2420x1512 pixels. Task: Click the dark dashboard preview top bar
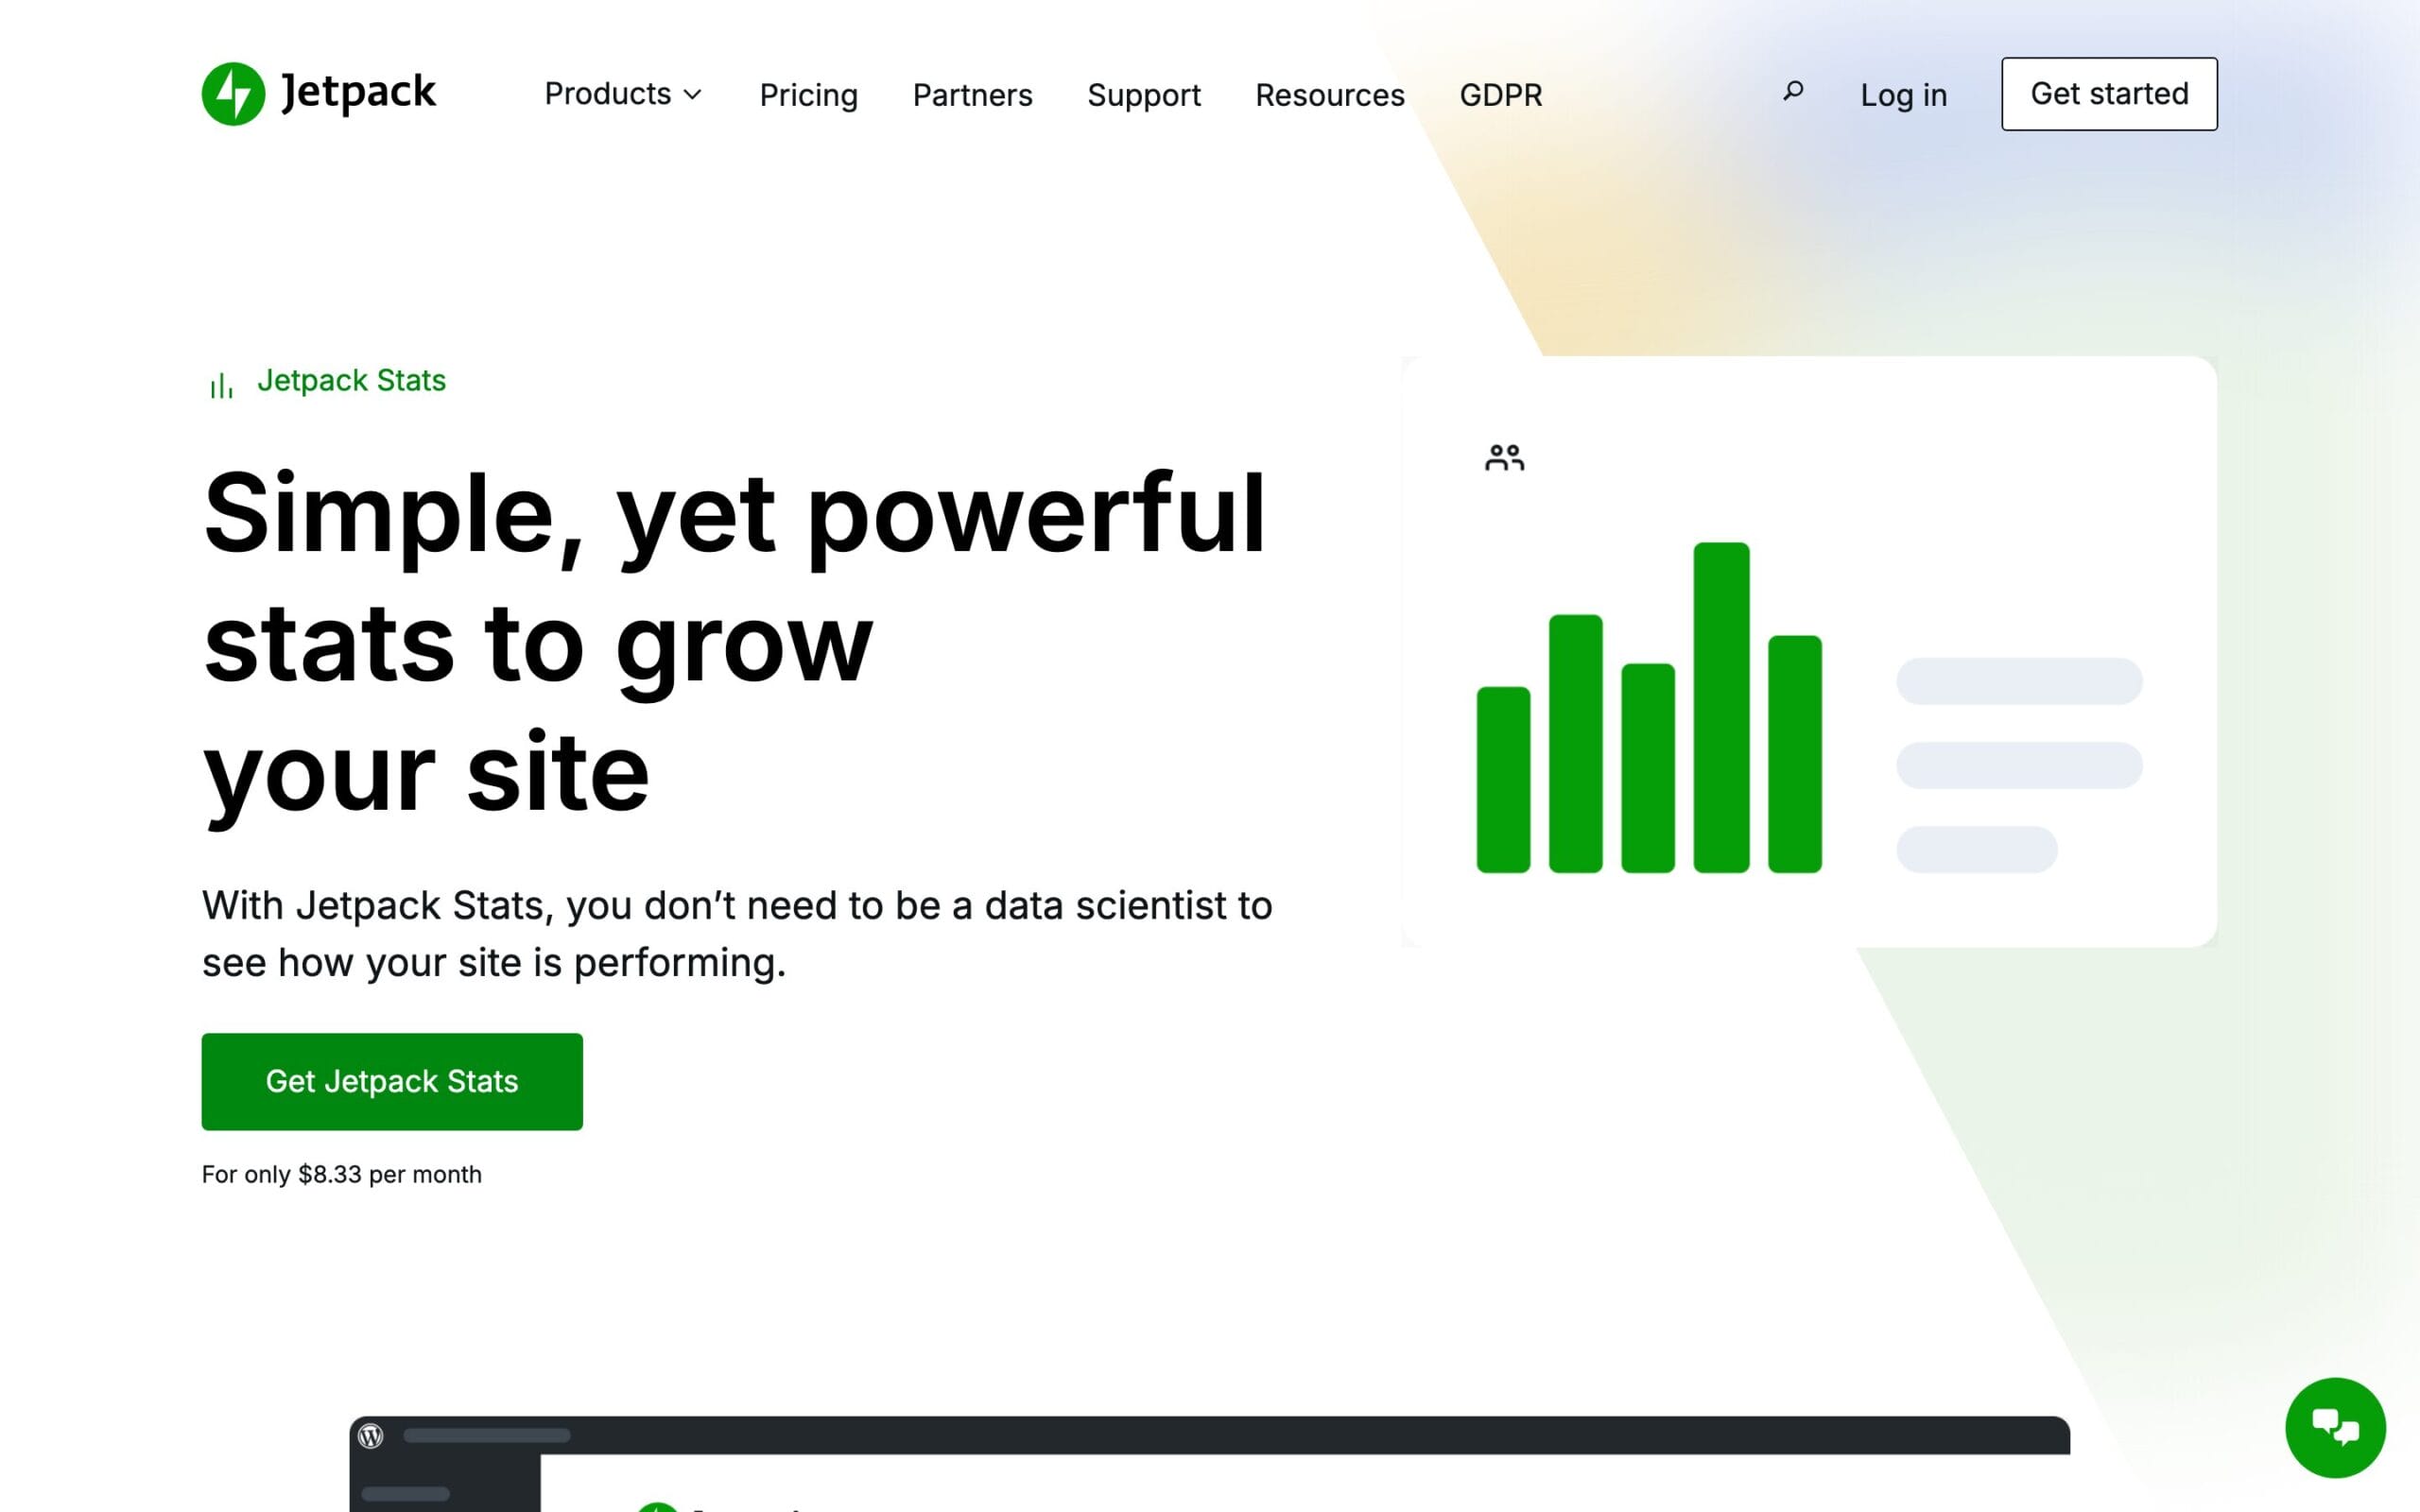[1209, 1435]
